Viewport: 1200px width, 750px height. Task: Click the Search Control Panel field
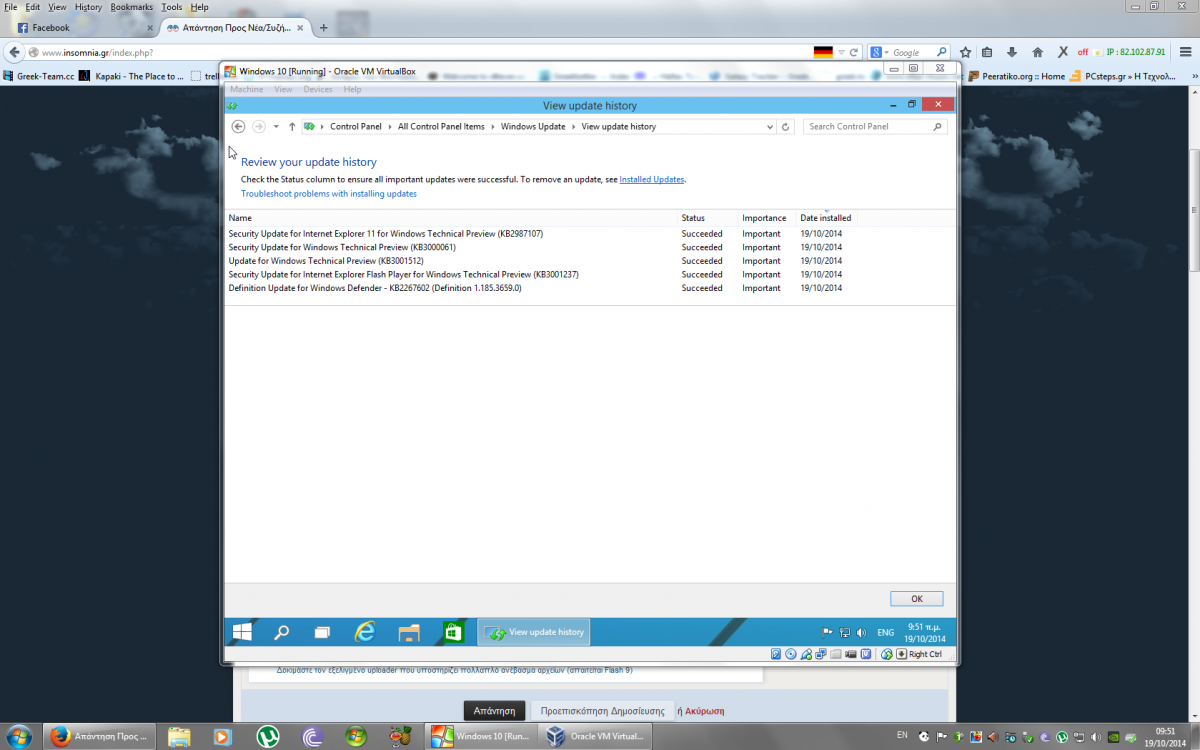click(x=875, y=127)
